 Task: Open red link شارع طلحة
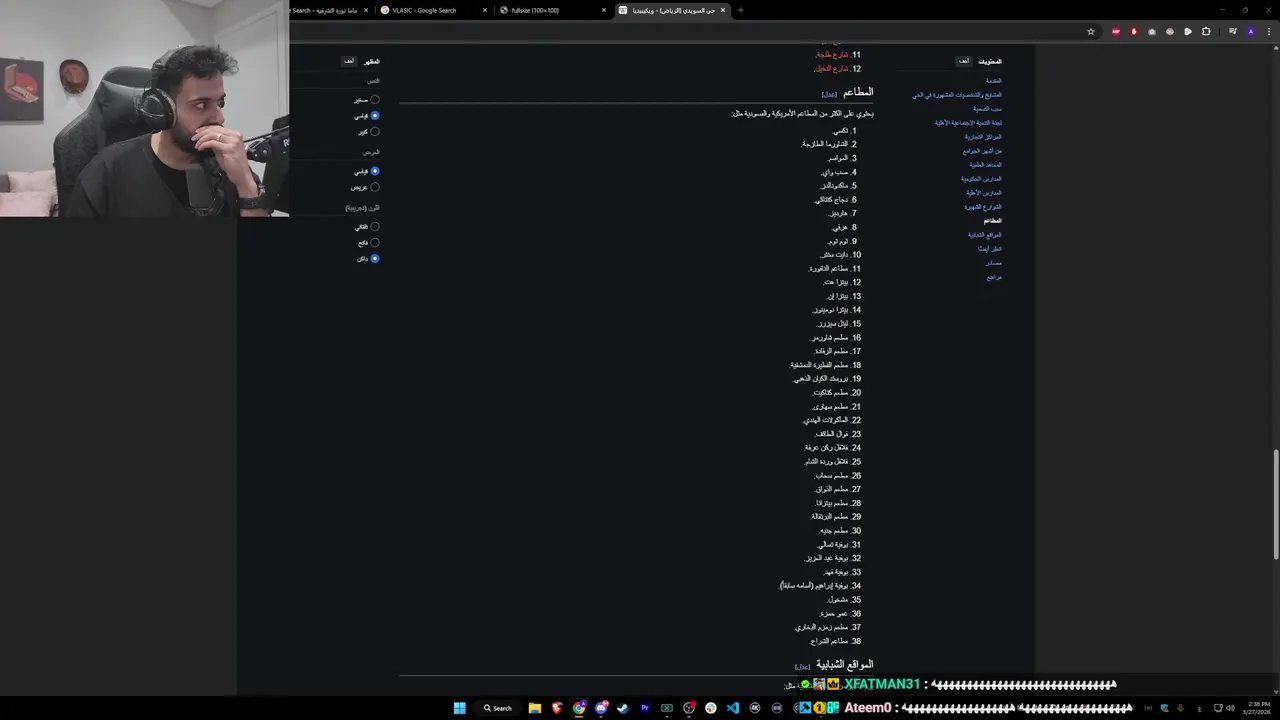coord(832,55)
